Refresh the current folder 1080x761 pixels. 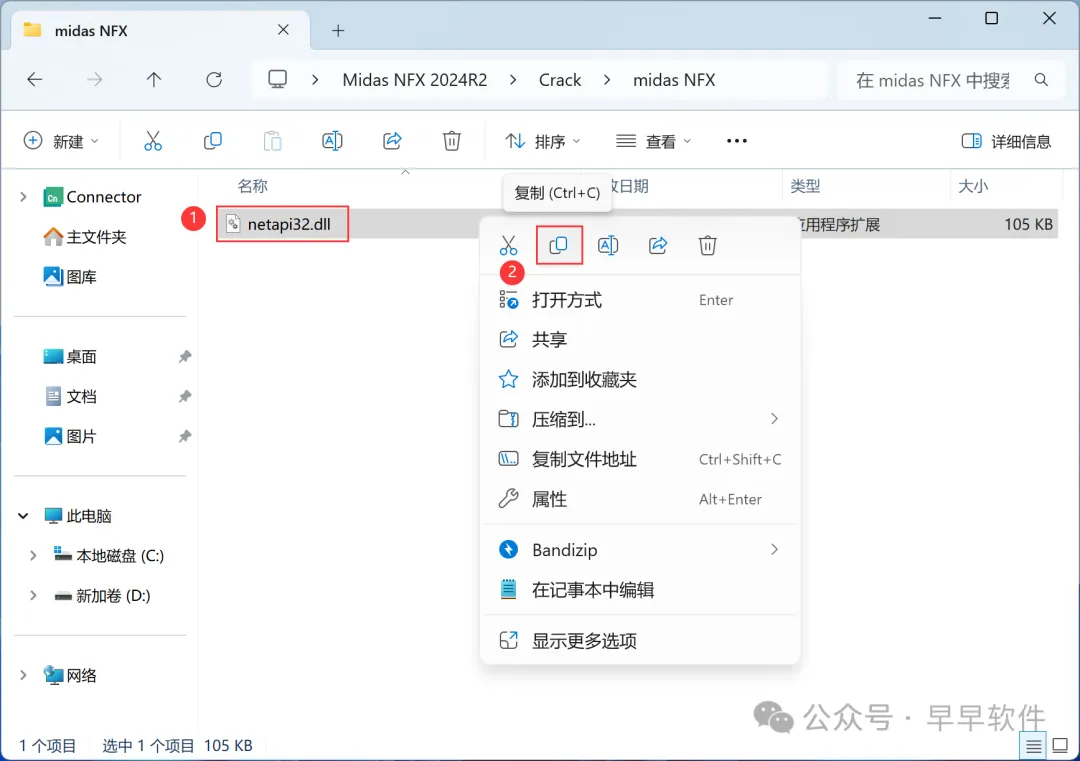[214, 80]
